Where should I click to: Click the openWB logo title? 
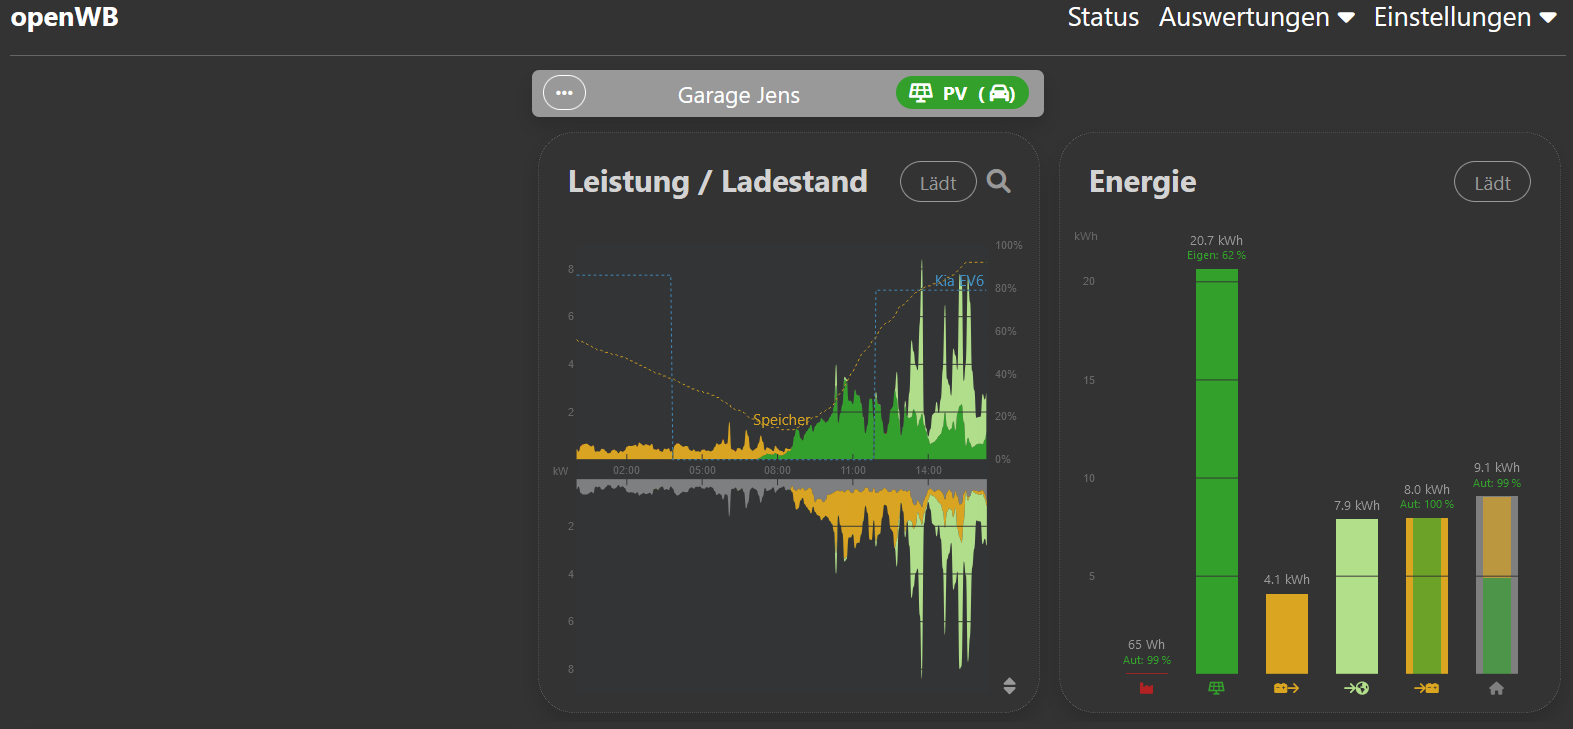click(64, 17)
